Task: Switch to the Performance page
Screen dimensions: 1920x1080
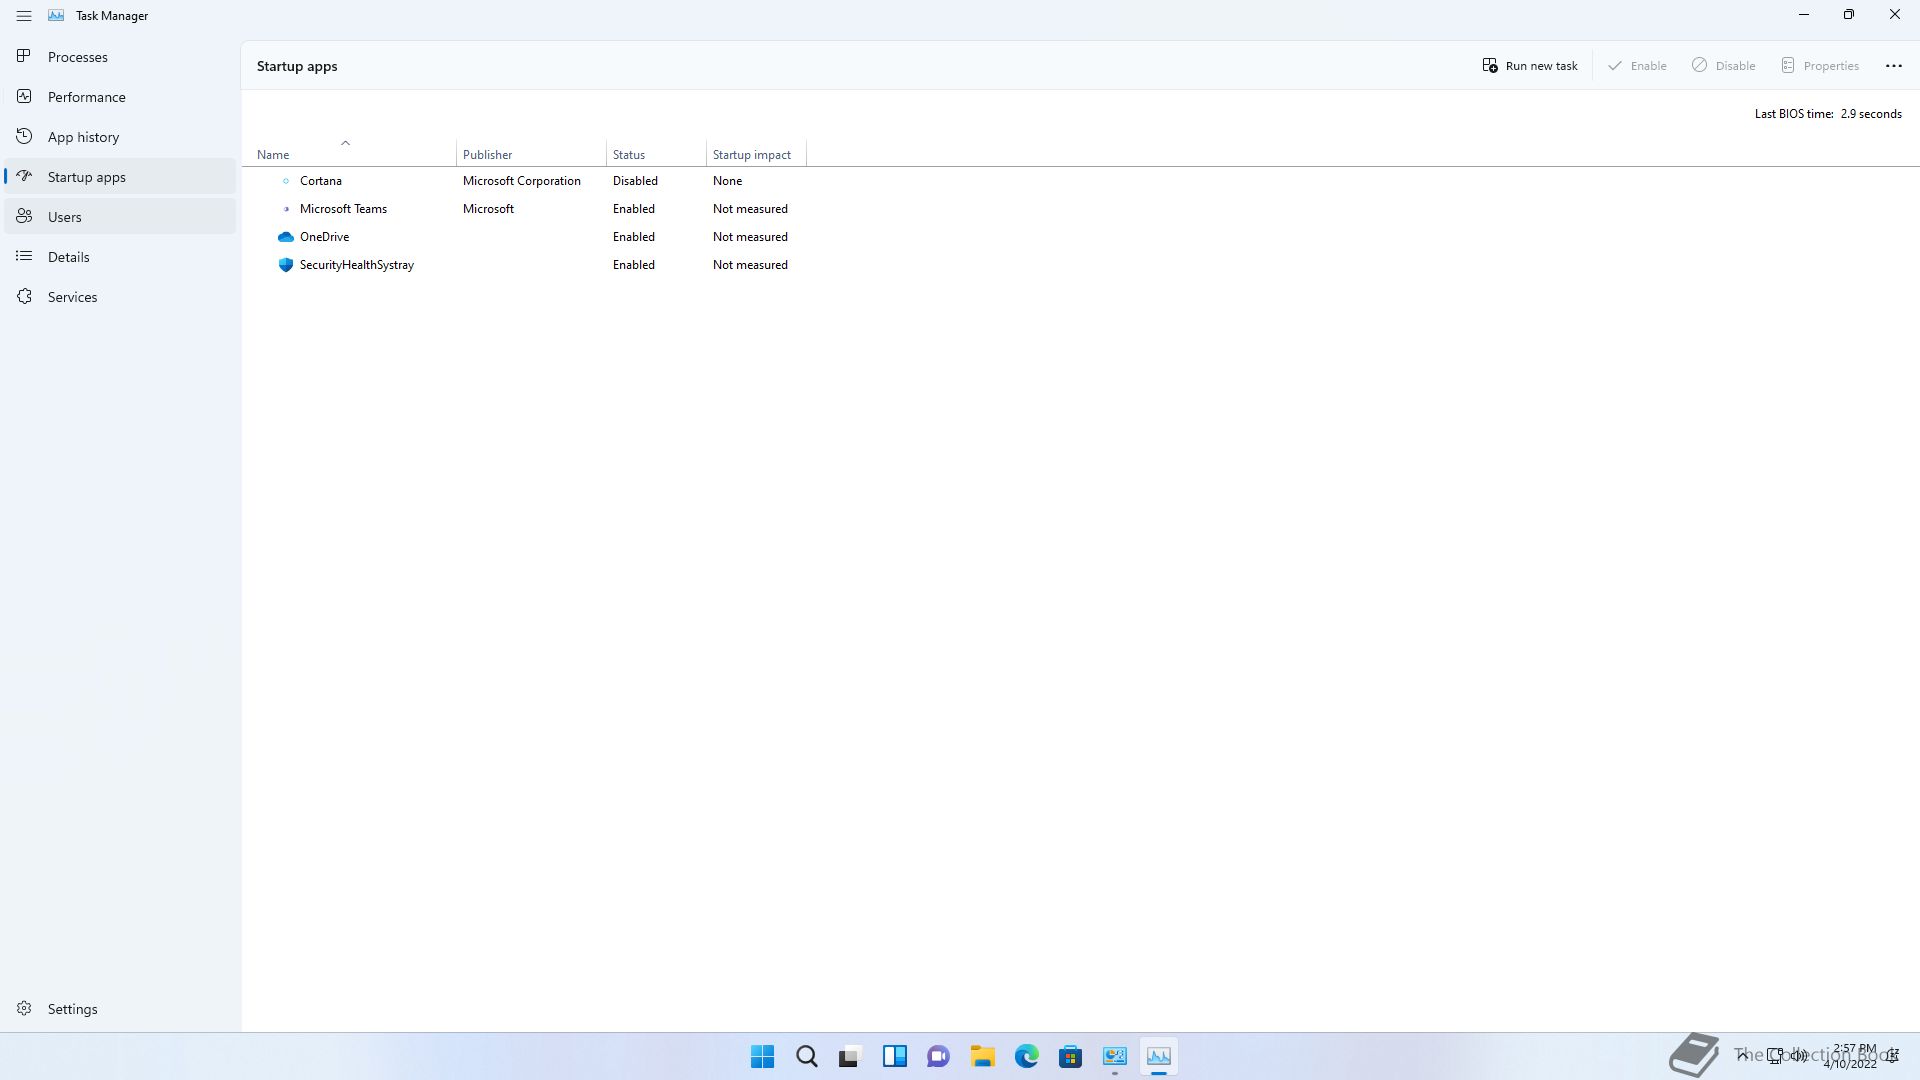Action: 120,97
